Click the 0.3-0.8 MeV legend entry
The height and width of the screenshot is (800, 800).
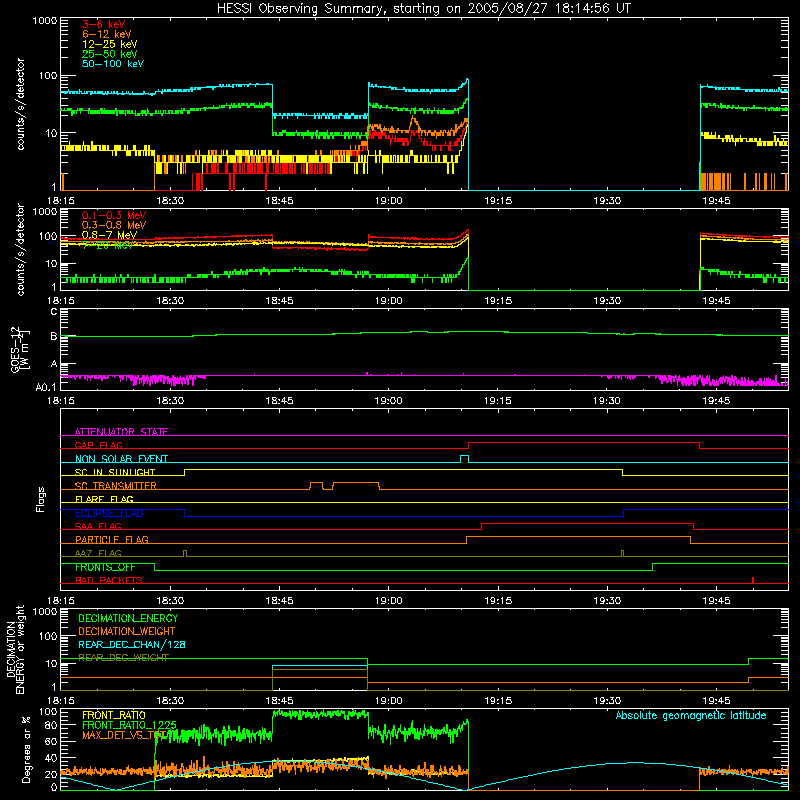[114, 225]
